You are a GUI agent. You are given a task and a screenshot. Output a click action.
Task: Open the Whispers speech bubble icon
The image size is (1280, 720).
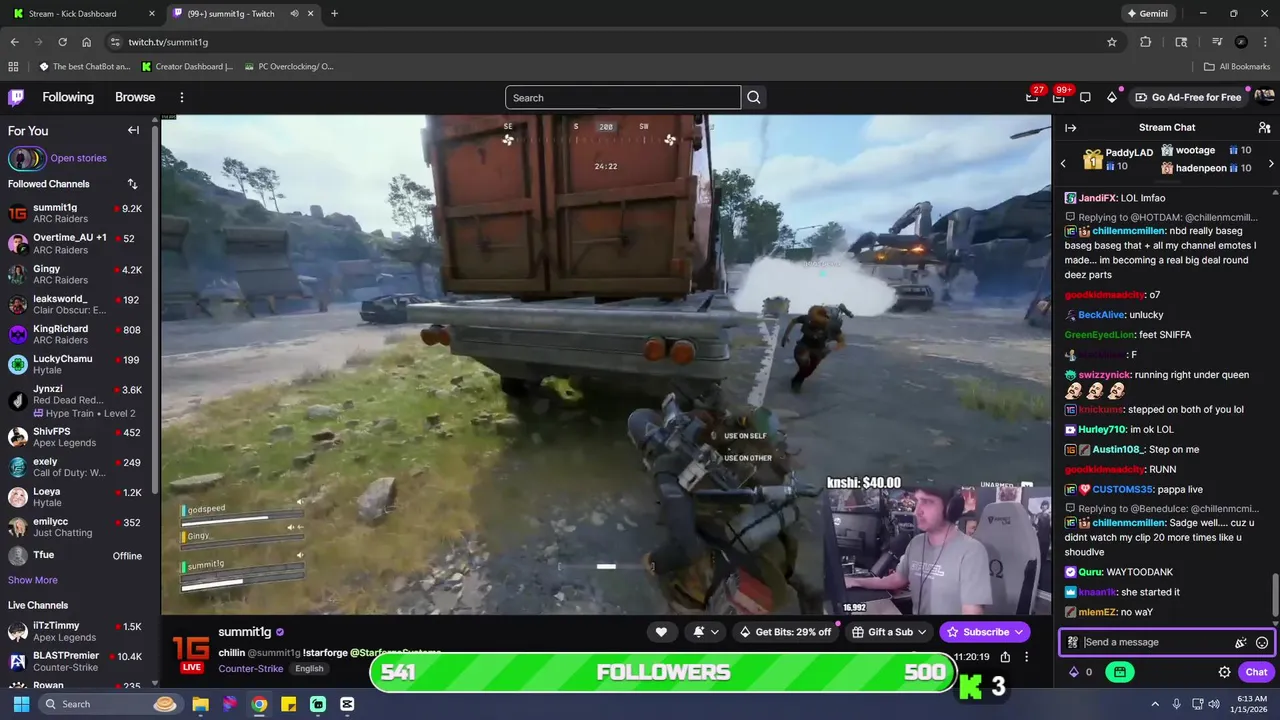coord(1085,97)
